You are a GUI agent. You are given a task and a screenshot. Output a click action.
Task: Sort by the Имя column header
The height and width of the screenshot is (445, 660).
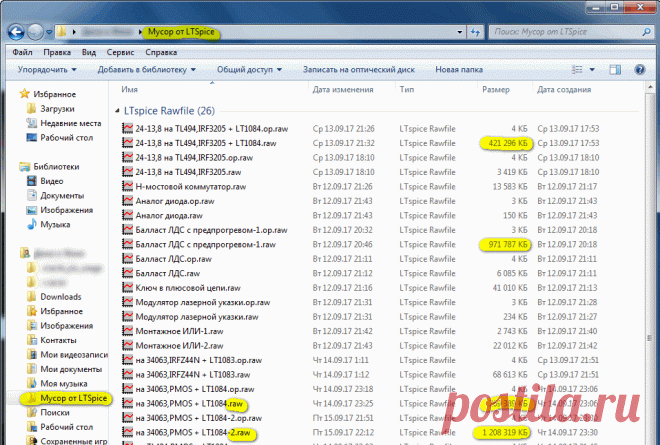(x=130, y=90)
